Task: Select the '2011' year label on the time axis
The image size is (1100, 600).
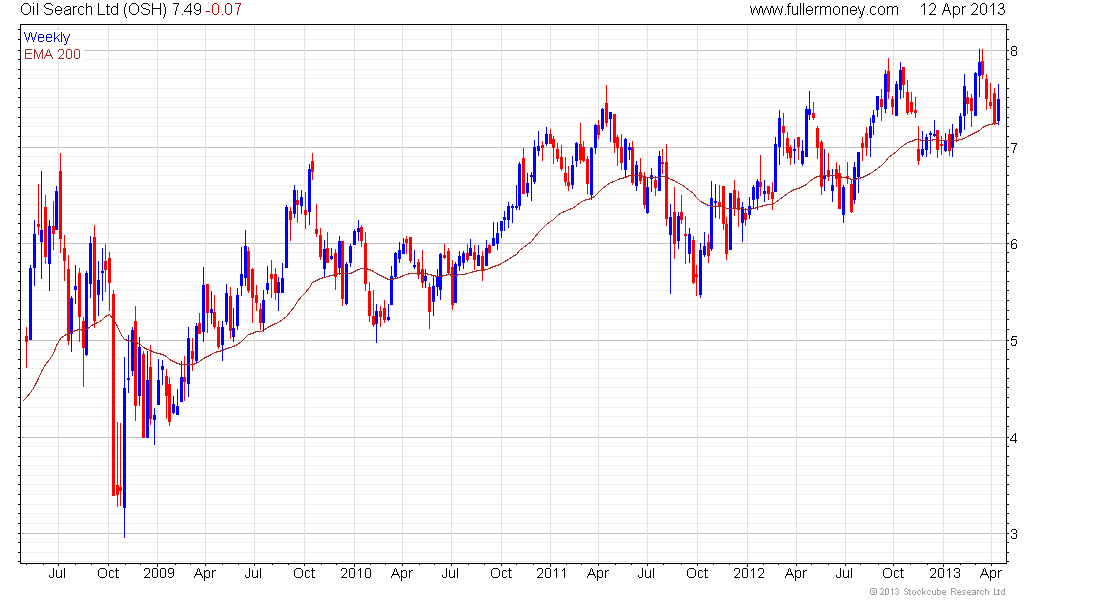Action: (551, 573)
